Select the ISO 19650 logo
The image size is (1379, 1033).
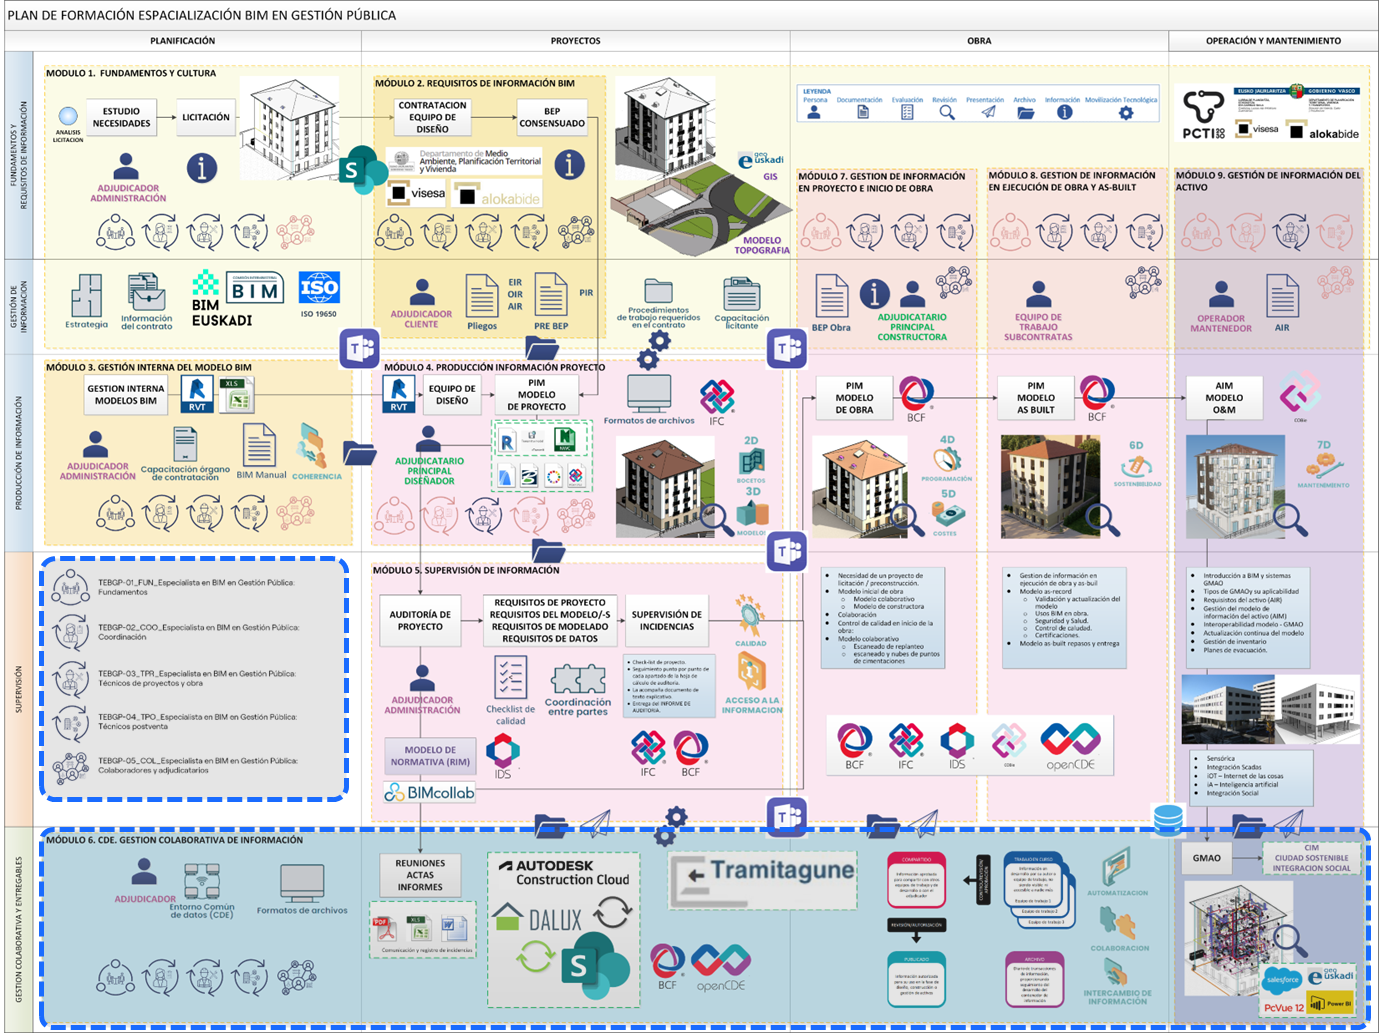click(319, 294)
